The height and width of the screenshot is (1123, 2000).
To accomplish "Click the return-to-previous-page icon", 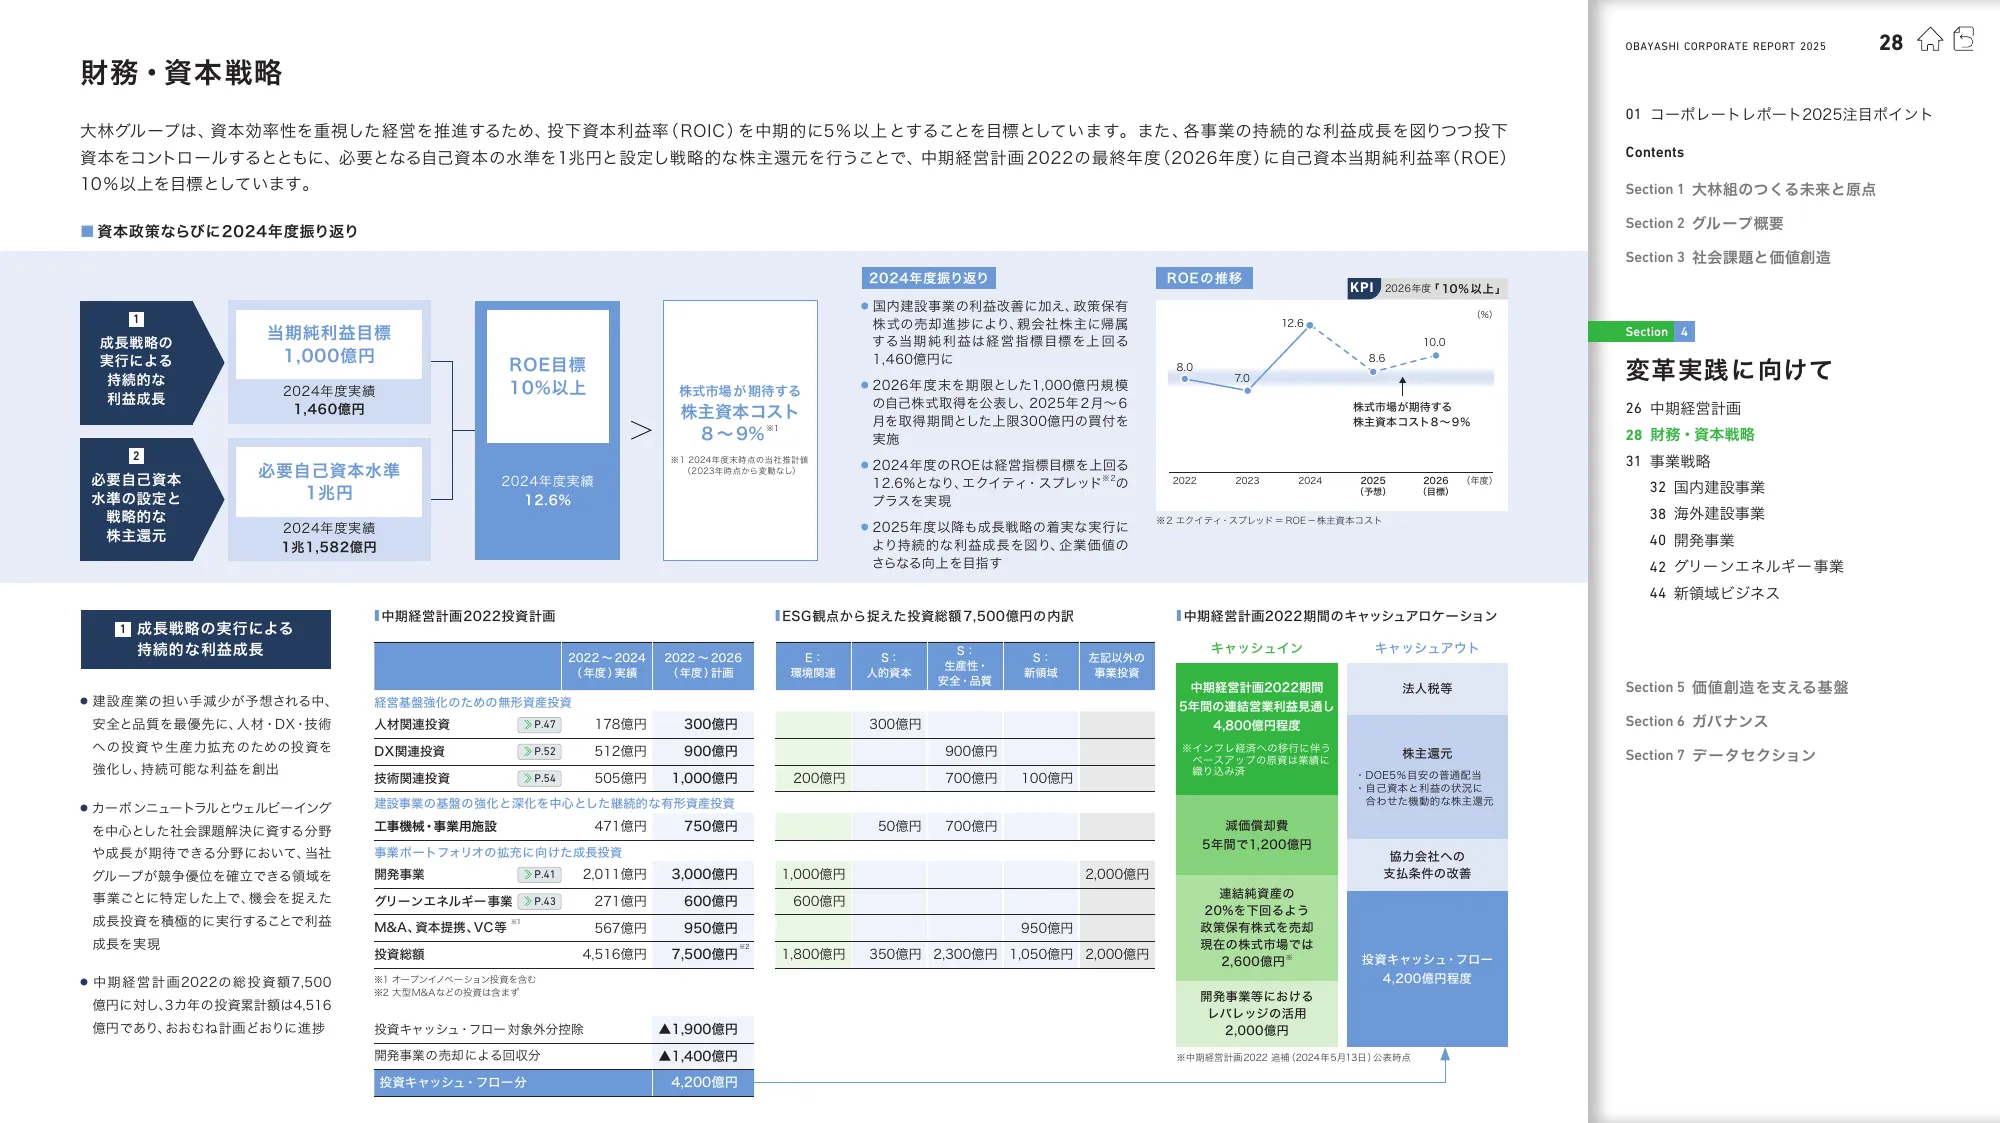I will [x=1964, y=40].
